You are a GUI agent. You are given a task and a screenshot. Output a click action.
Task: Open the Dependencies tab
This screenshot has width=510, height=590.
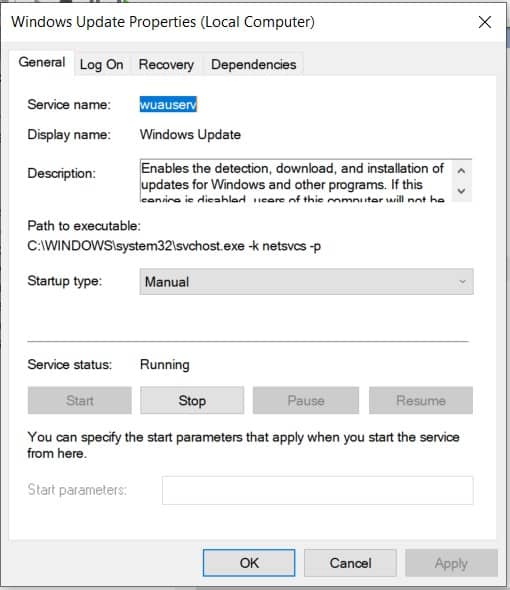pyautogui.click(x=253, y=65)
